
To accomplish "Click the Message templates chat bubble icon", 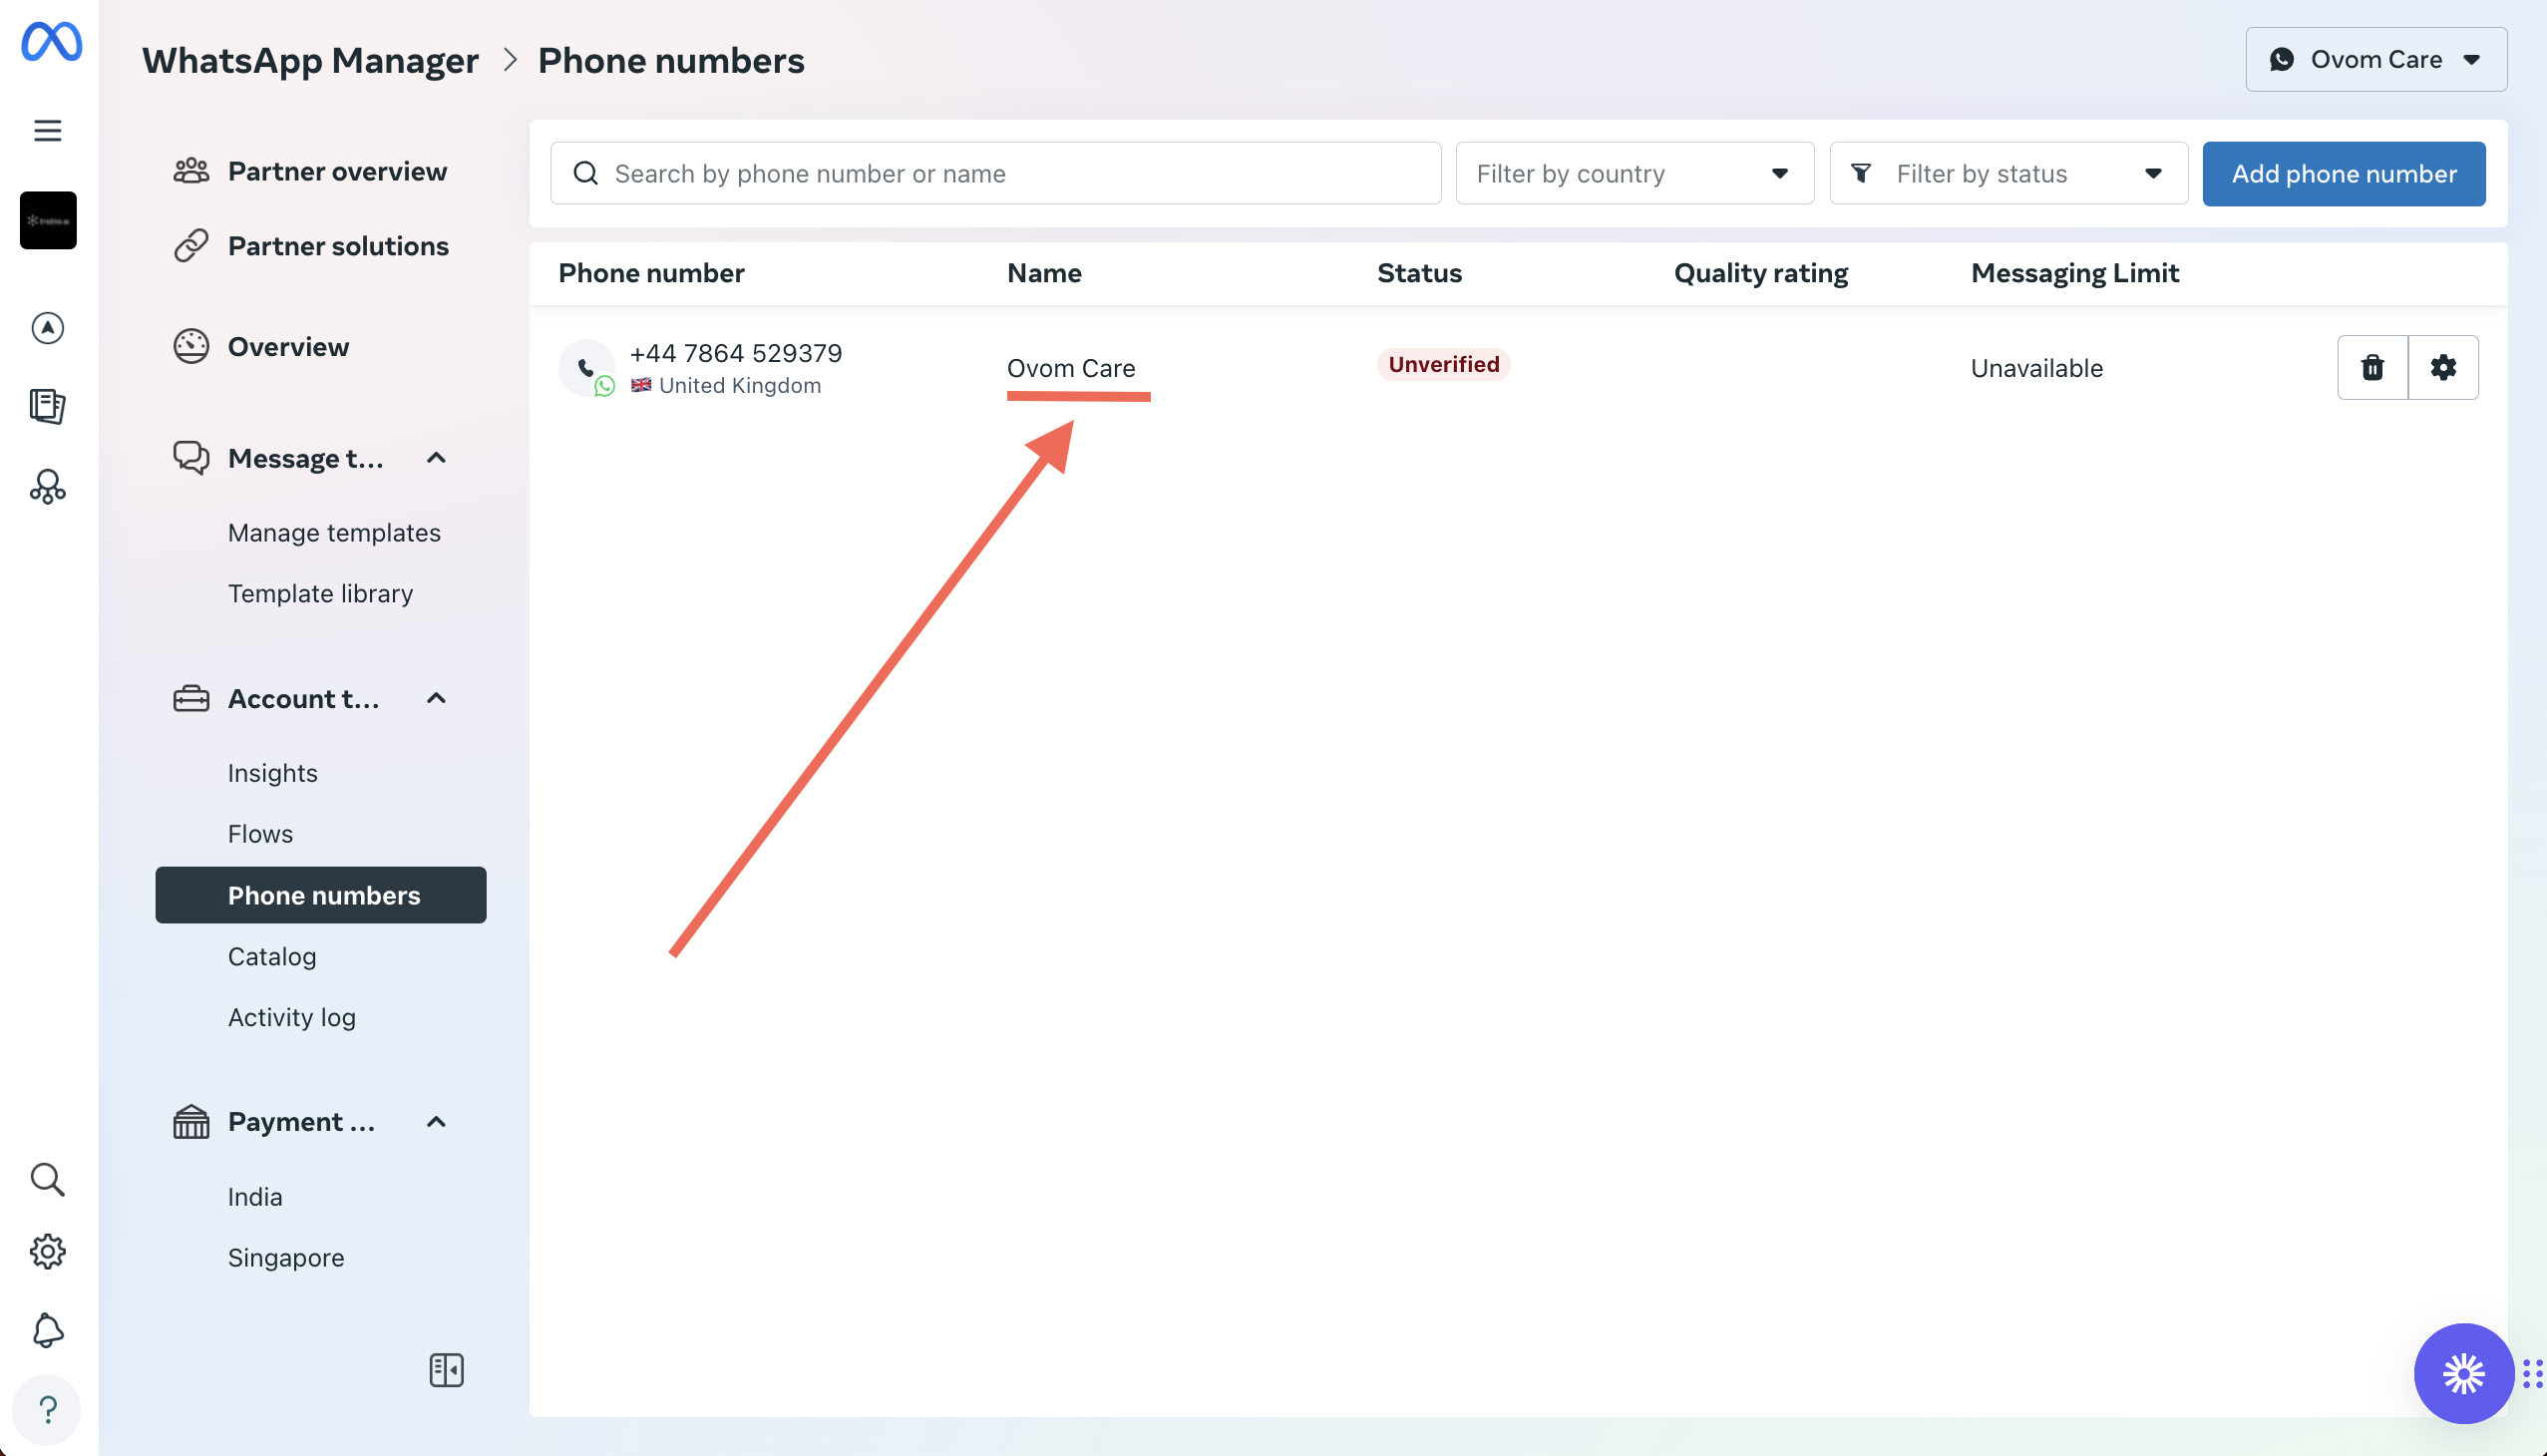I will [x=191, y=458].
